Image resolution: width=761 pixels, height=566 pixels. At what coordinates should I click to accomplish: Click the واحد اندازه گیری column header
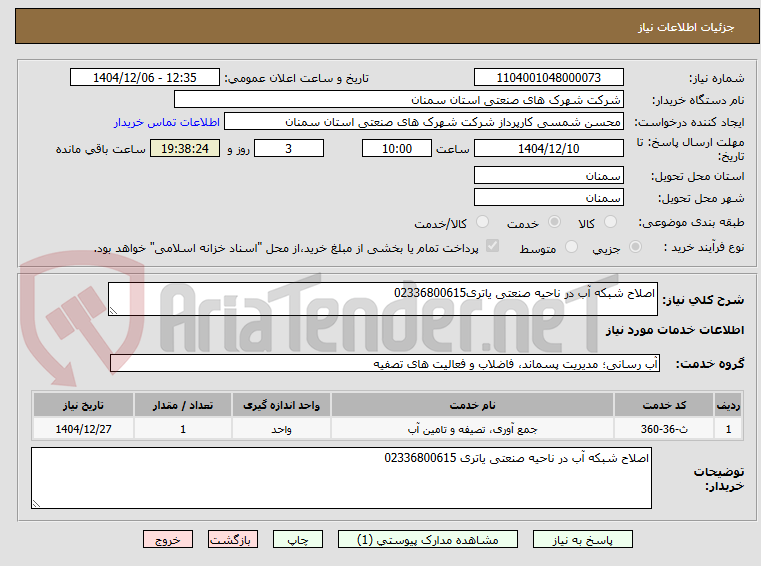(x=281, y=405)
